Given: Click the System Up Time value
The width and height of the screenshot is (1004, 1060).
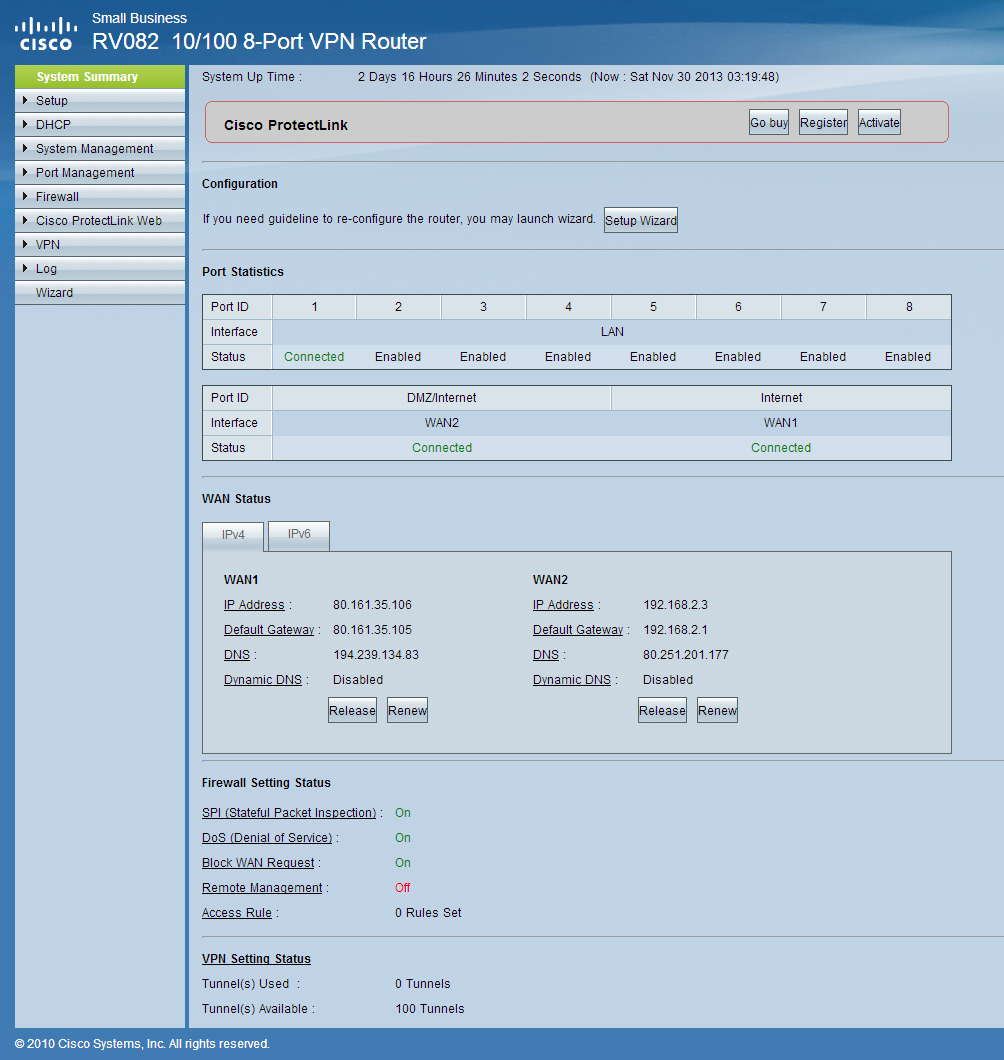Looking at the screenshot, I should click(x=569, y=77).
